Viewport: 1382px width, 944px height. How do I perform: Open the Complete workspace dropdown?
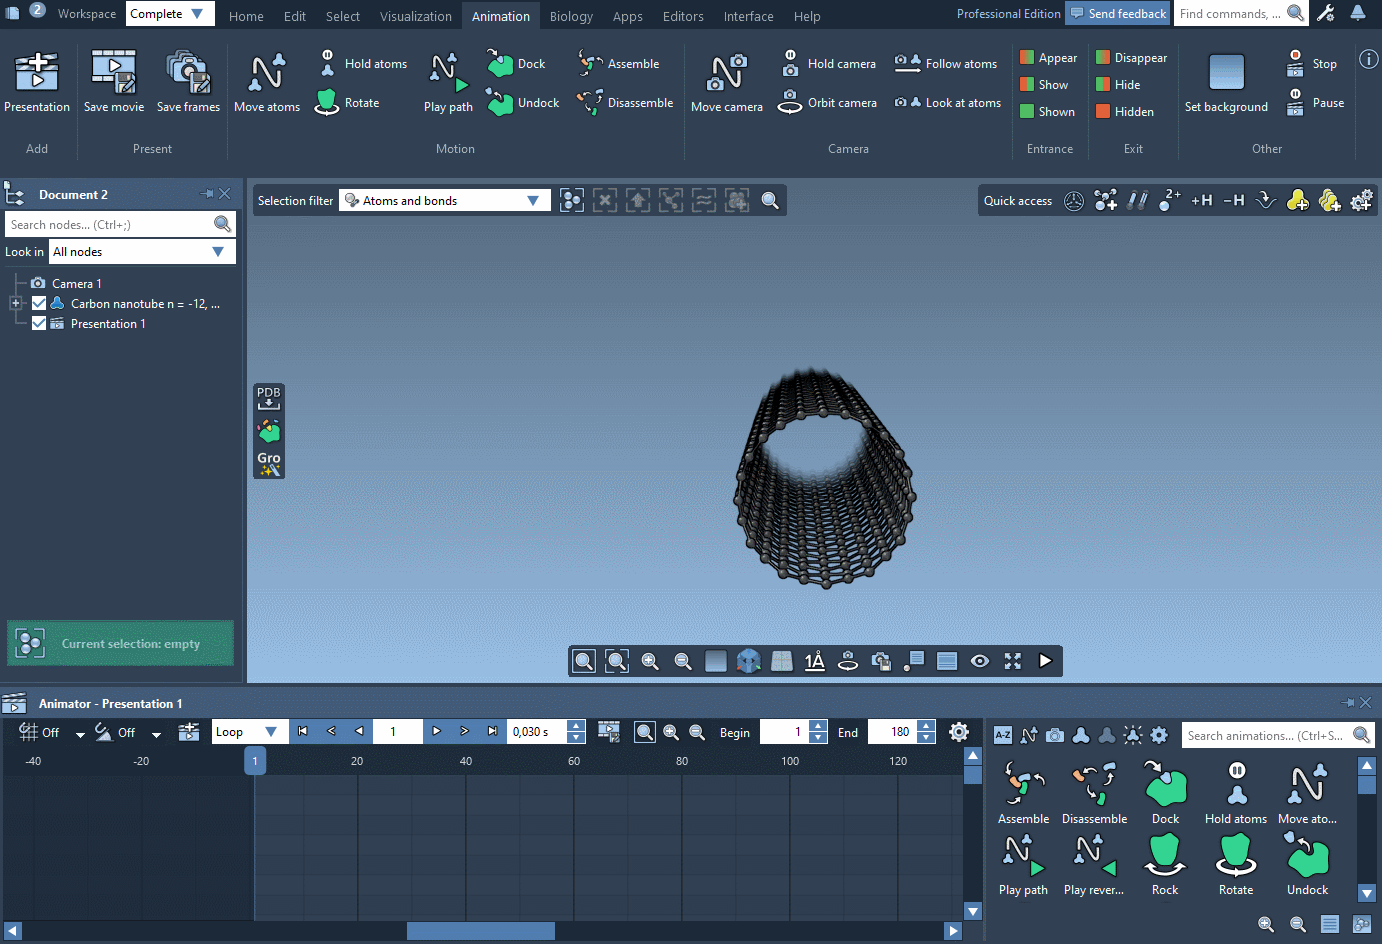coord(170,15)
